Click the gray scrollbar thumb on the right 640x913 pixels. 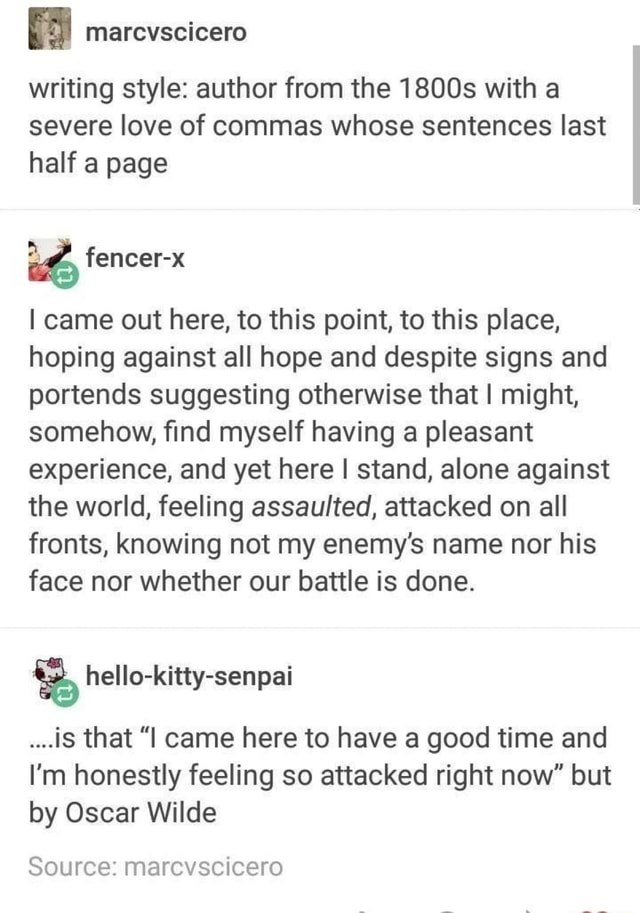pos(636,125)
